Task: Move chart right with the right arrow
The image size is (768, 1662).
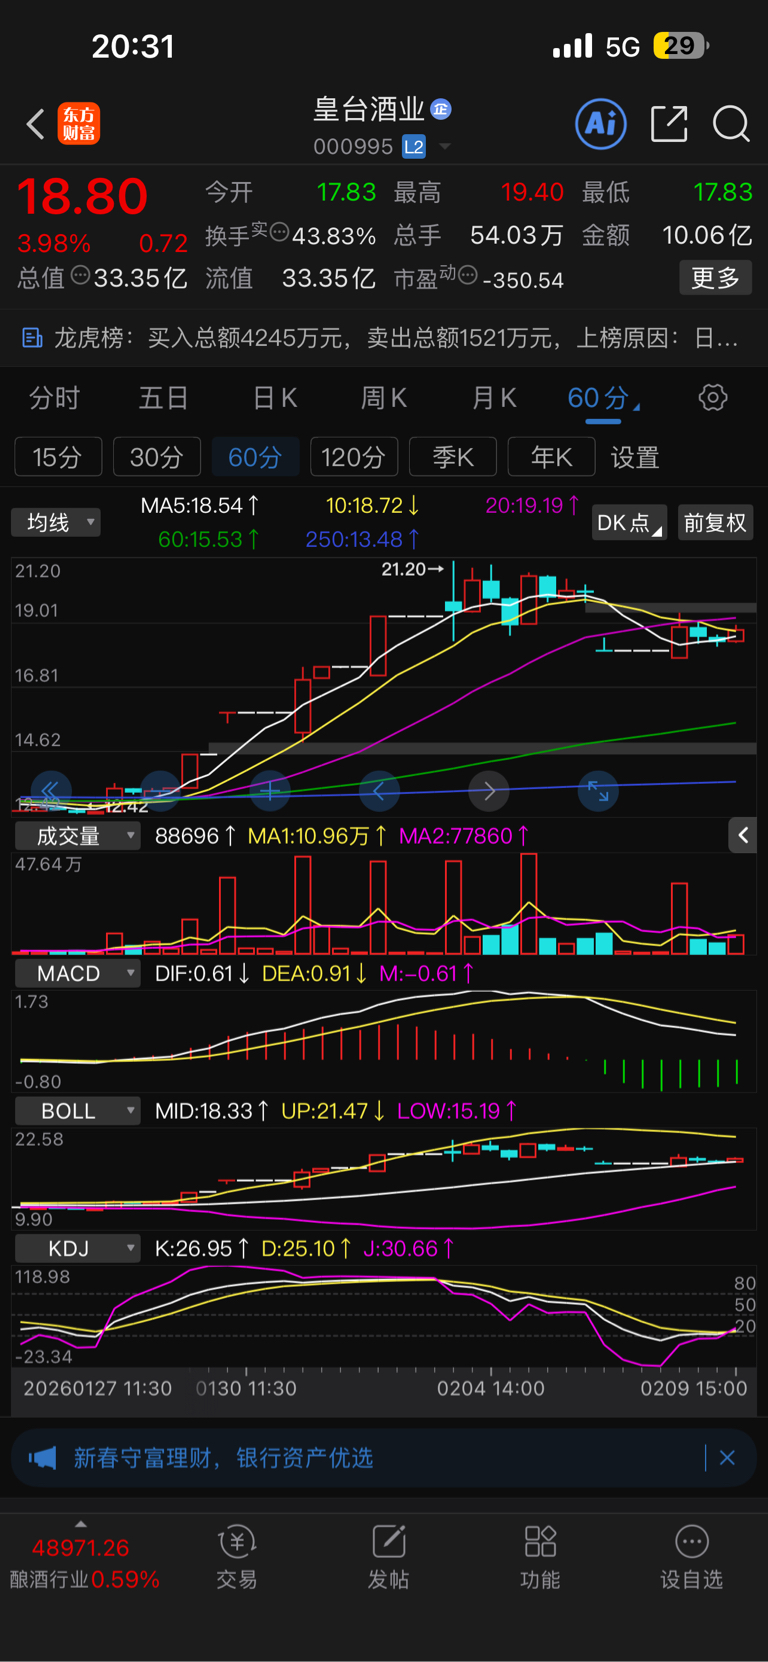Action: tap(489, 791)
